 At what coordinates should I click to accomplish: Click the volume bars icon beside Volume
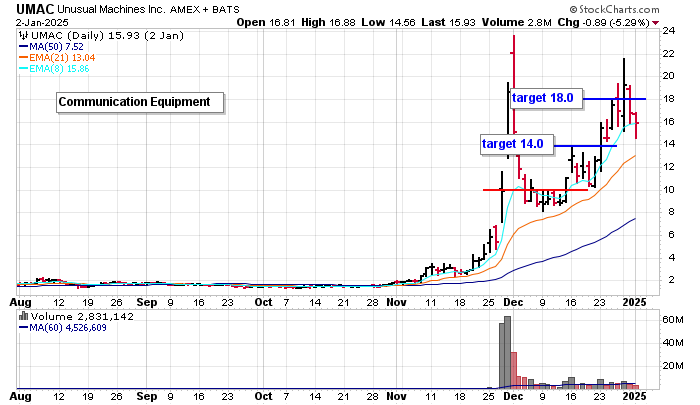[24, 317]
